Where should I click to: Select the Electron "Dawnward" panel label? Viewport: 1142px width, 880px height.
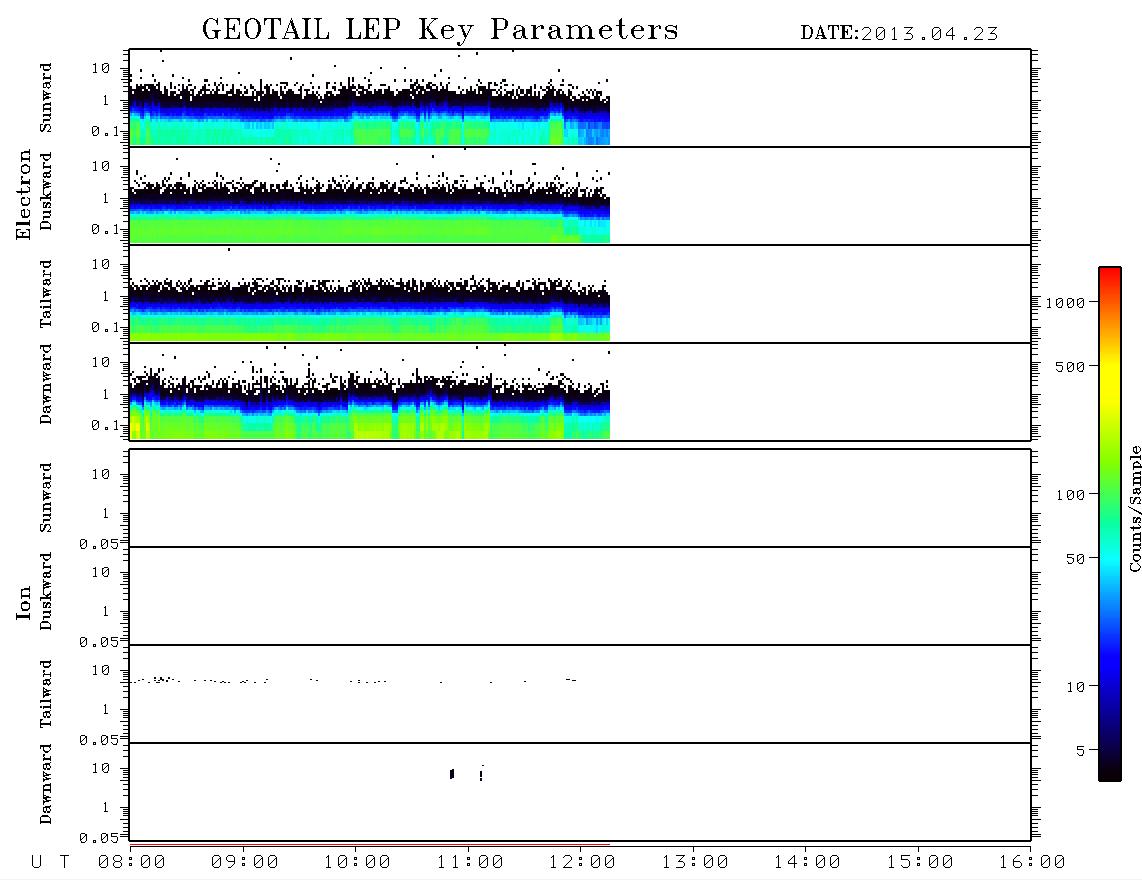pos(46,384)
